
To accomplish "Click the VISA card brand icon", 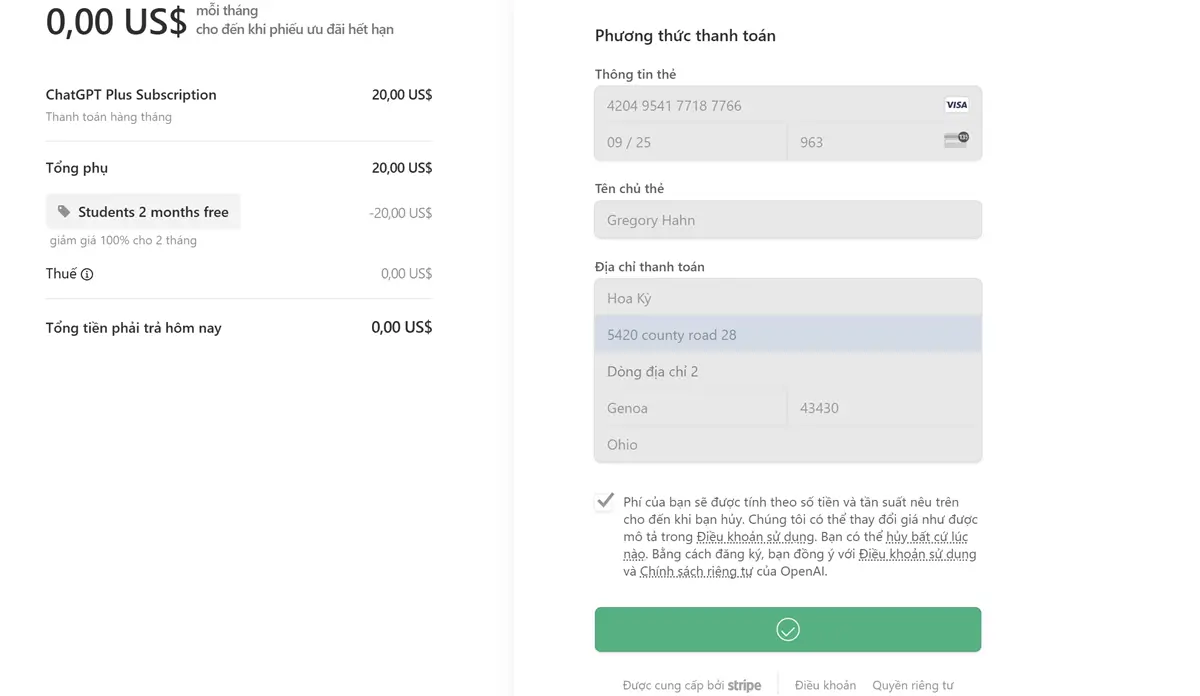I will pyautogui.click(x=956, y=105).
